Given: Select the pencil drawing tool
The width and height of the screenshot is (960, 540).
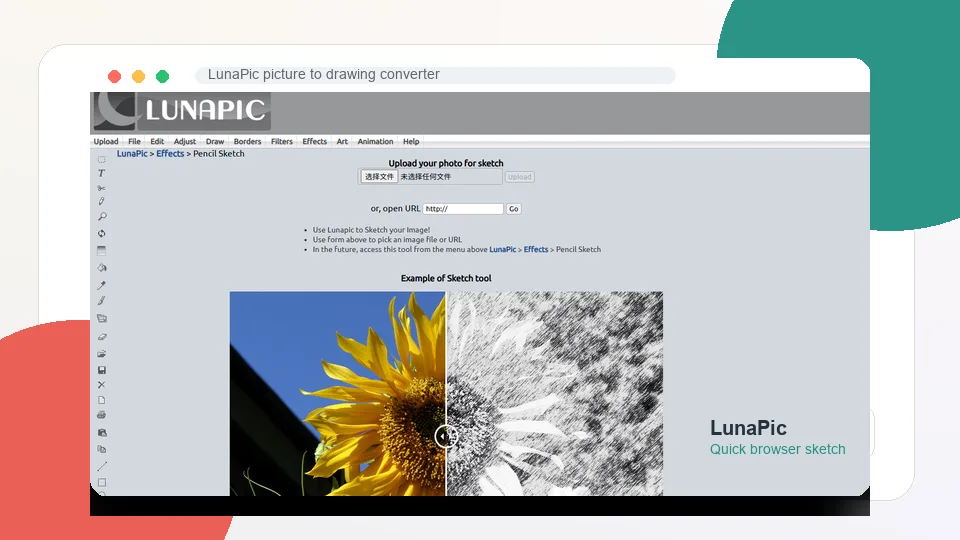Looking at the screenshot, I should [x=102, y=201].
